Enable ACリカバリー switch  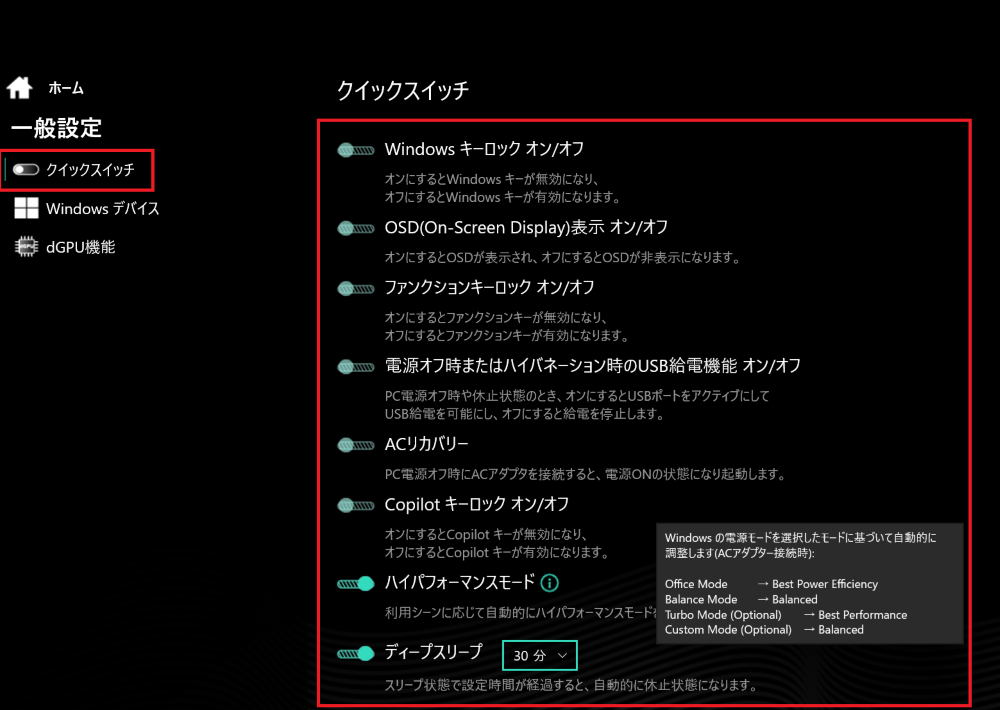click(x=355, y=444)
